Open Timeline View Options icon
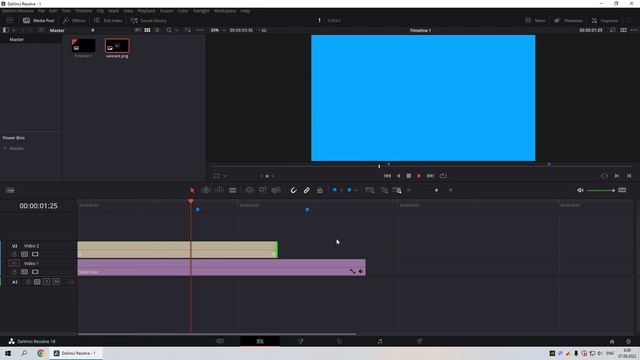The width and height of the screenshot is (640, 360). coord(10,190)
